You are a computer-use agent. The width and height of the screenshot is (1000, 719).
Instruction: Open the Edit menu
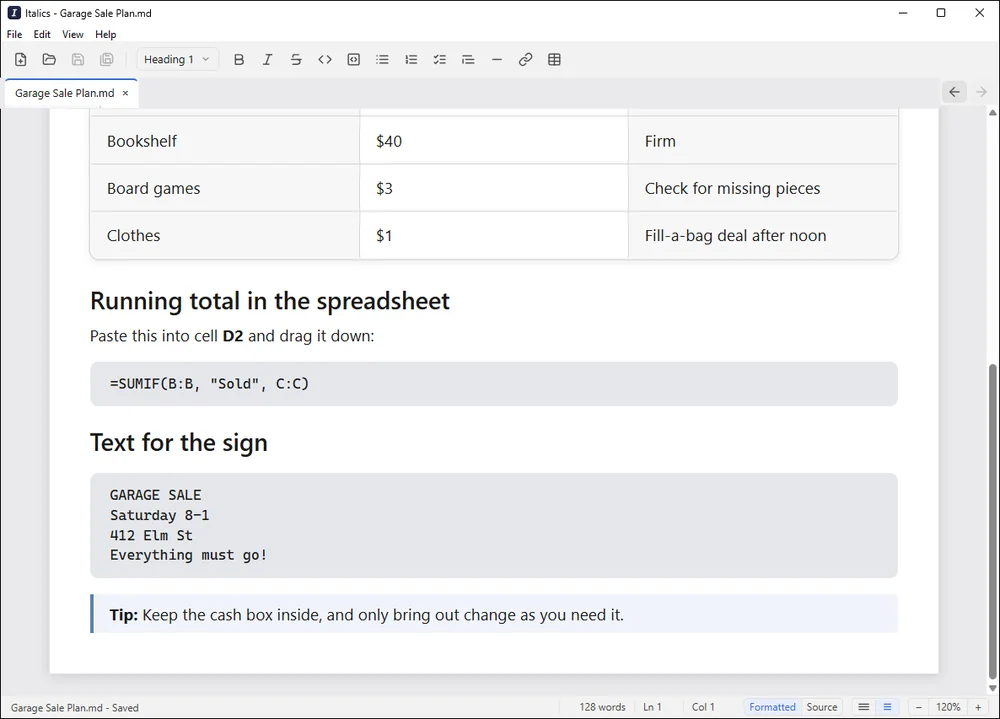tap(42, 34)
